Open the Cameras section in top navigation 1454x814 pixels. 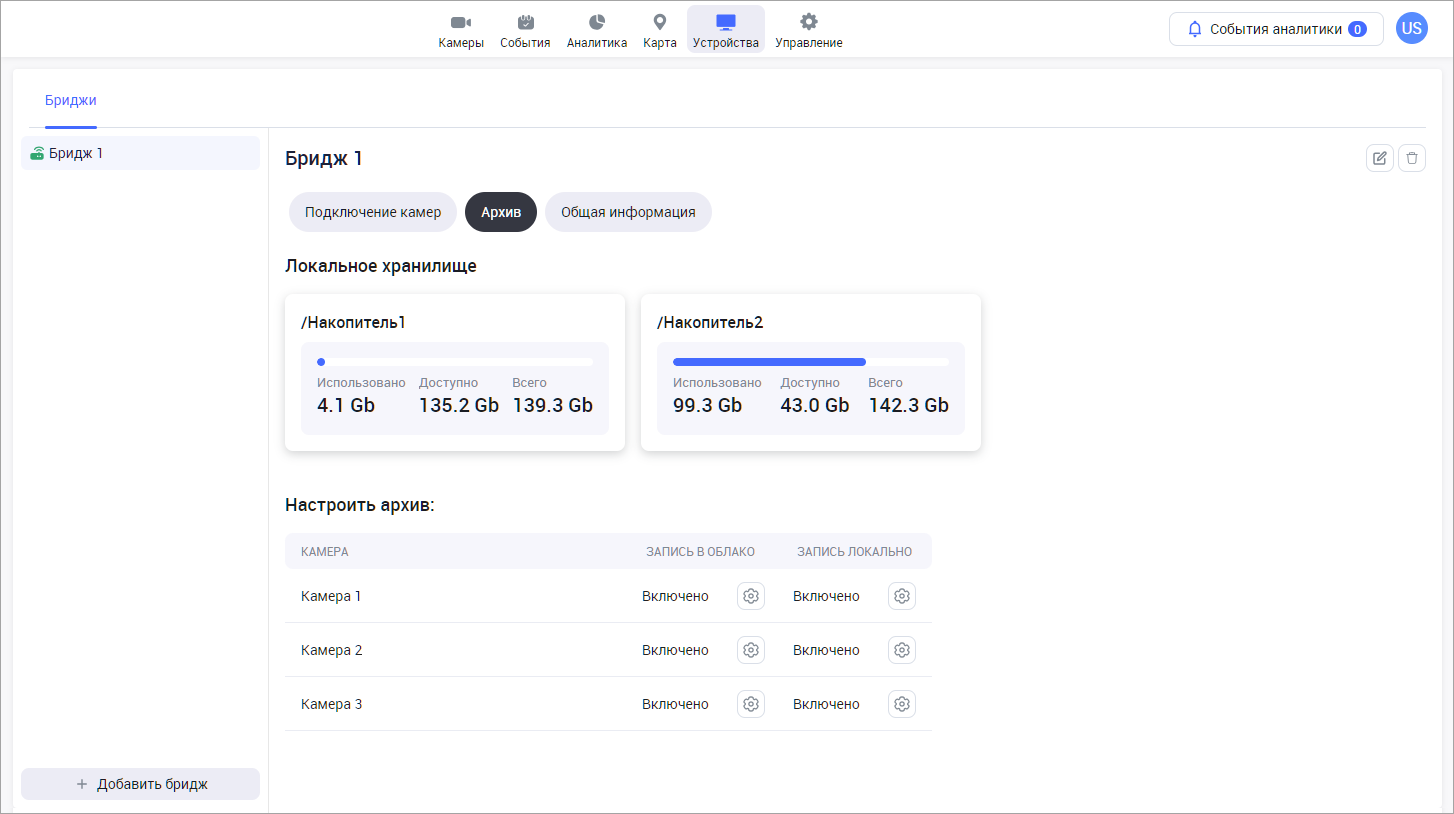[x=460, y=30]
